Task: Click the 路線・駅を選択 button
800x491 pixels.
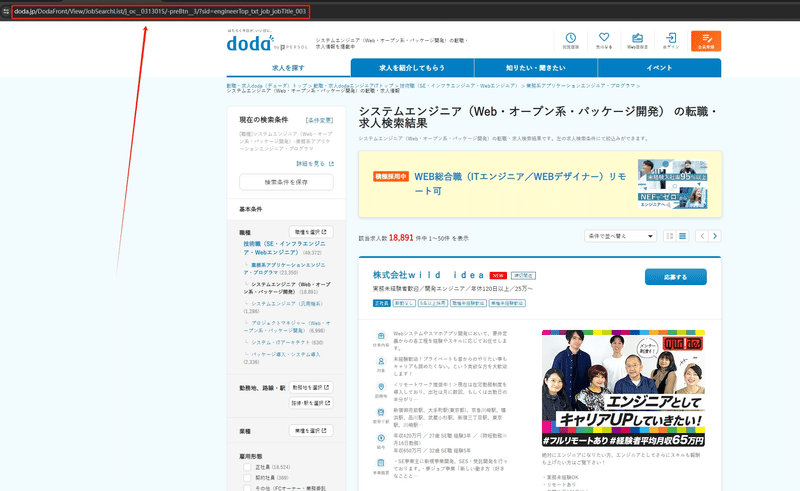Action: [311, 403]
